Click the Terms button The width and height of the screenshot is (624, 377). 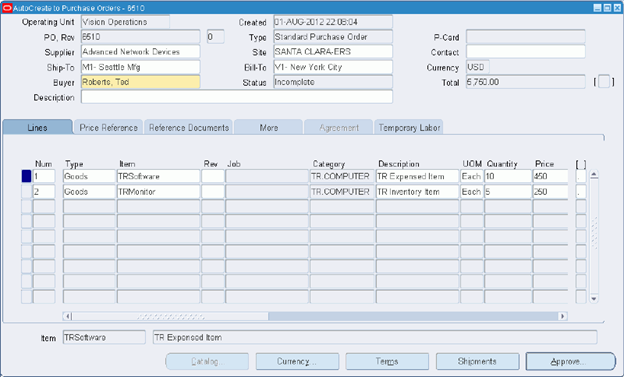click(x=387, y=361)
